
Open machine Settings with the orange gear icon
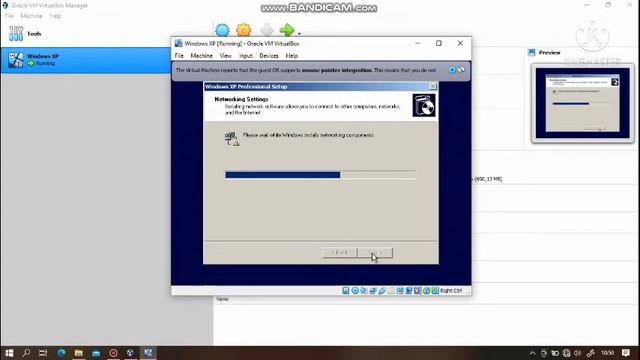click(244, 30)
